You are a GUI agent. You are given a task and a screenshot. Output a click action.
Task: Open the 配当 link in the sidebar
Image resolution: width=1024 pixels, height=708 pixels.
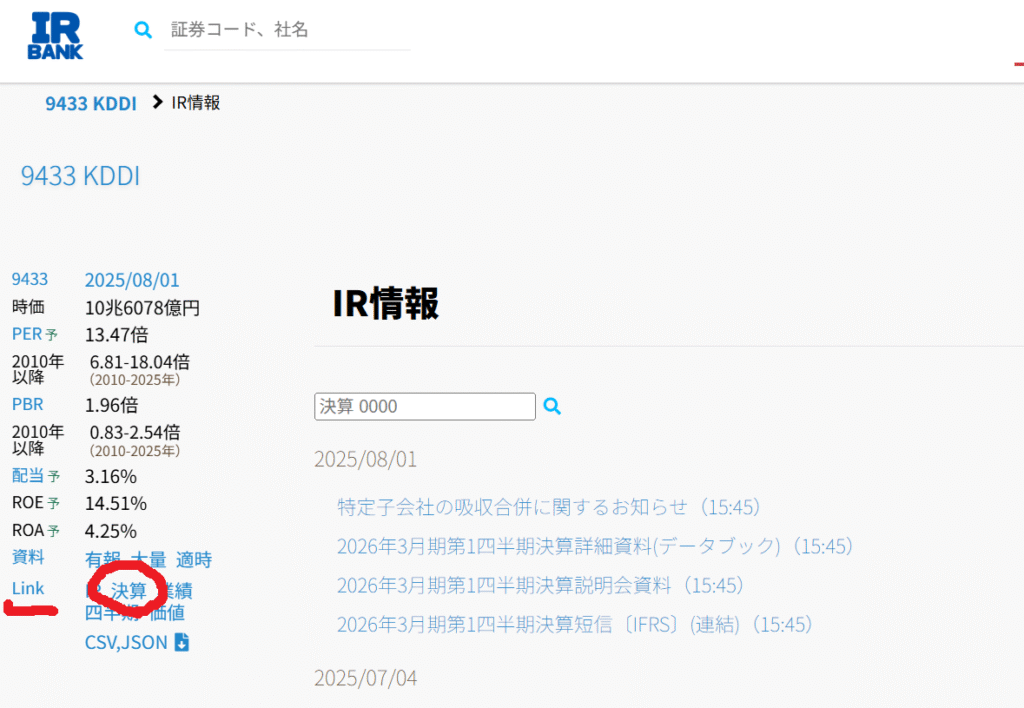pos(28,475)
